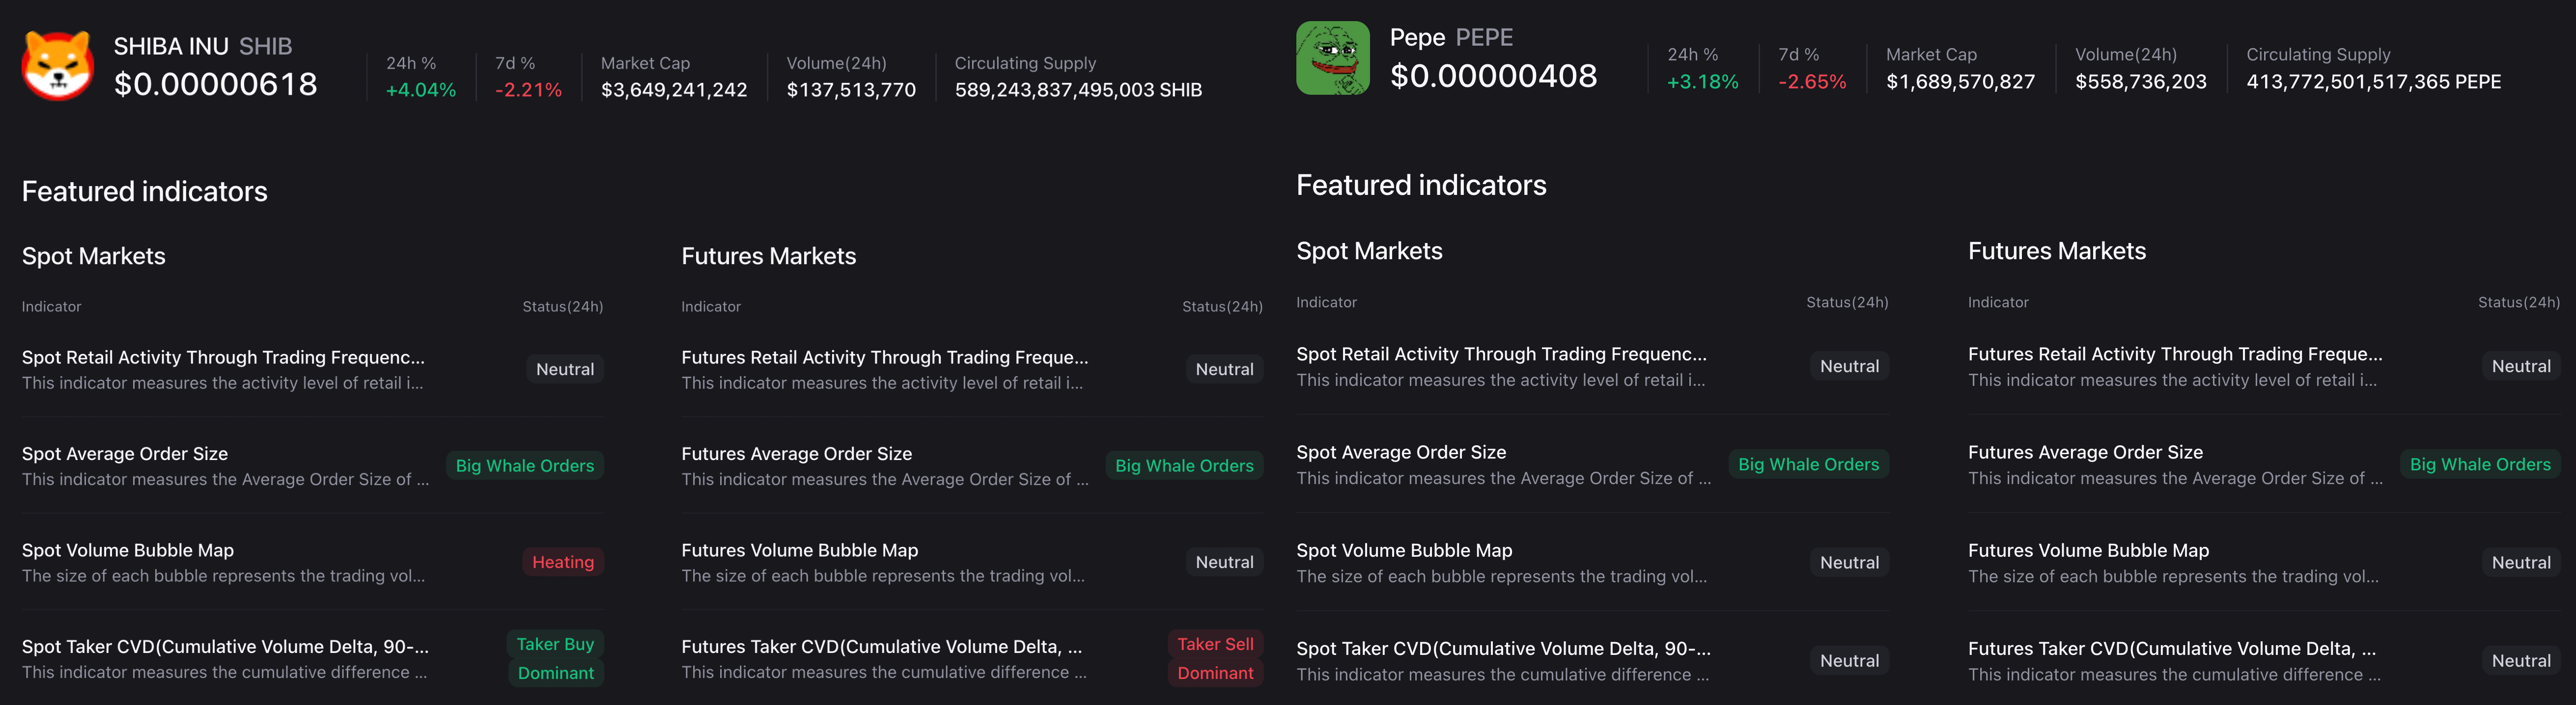Click the Taker Sell Dominant badge
Screen dimensions: 2576x705
click(1214, 658)
